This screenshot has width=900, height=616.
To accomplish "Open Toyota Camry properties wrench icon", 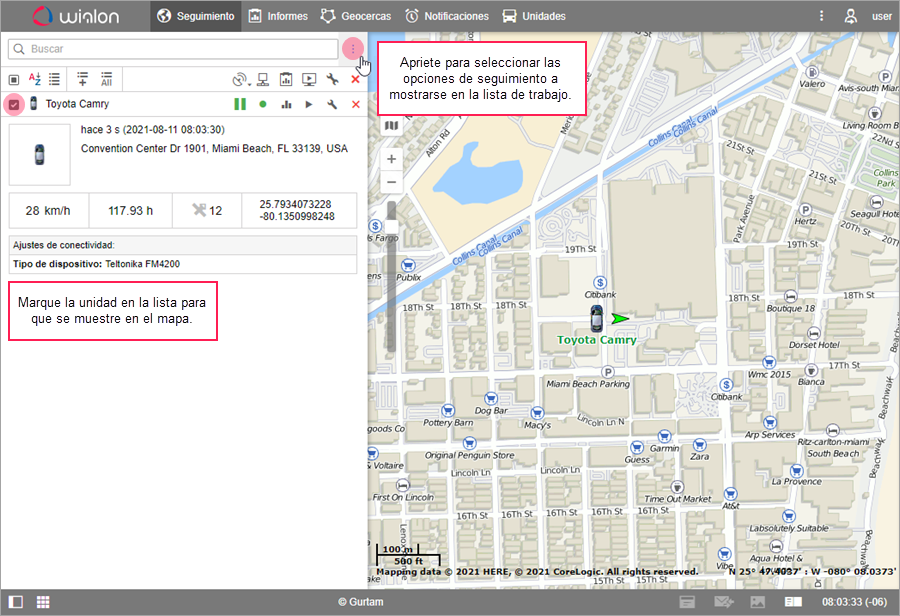I will pos(332,104).
